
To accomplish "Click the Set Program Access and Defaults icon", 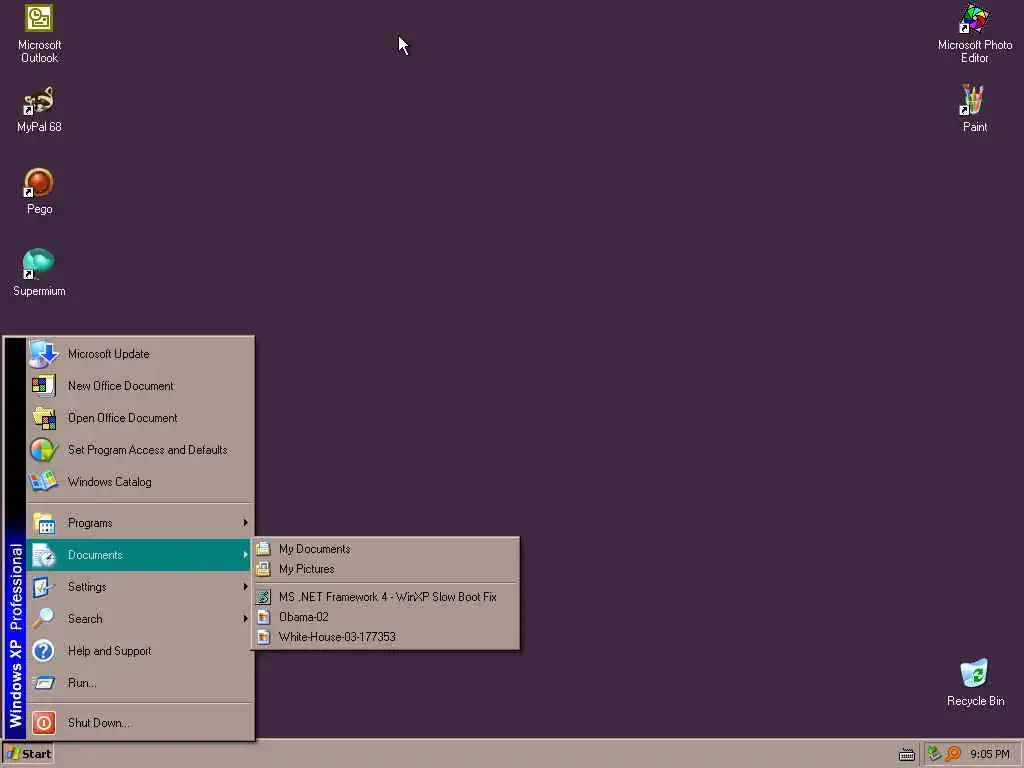I will pyautogui.click(x=44, y=450).
